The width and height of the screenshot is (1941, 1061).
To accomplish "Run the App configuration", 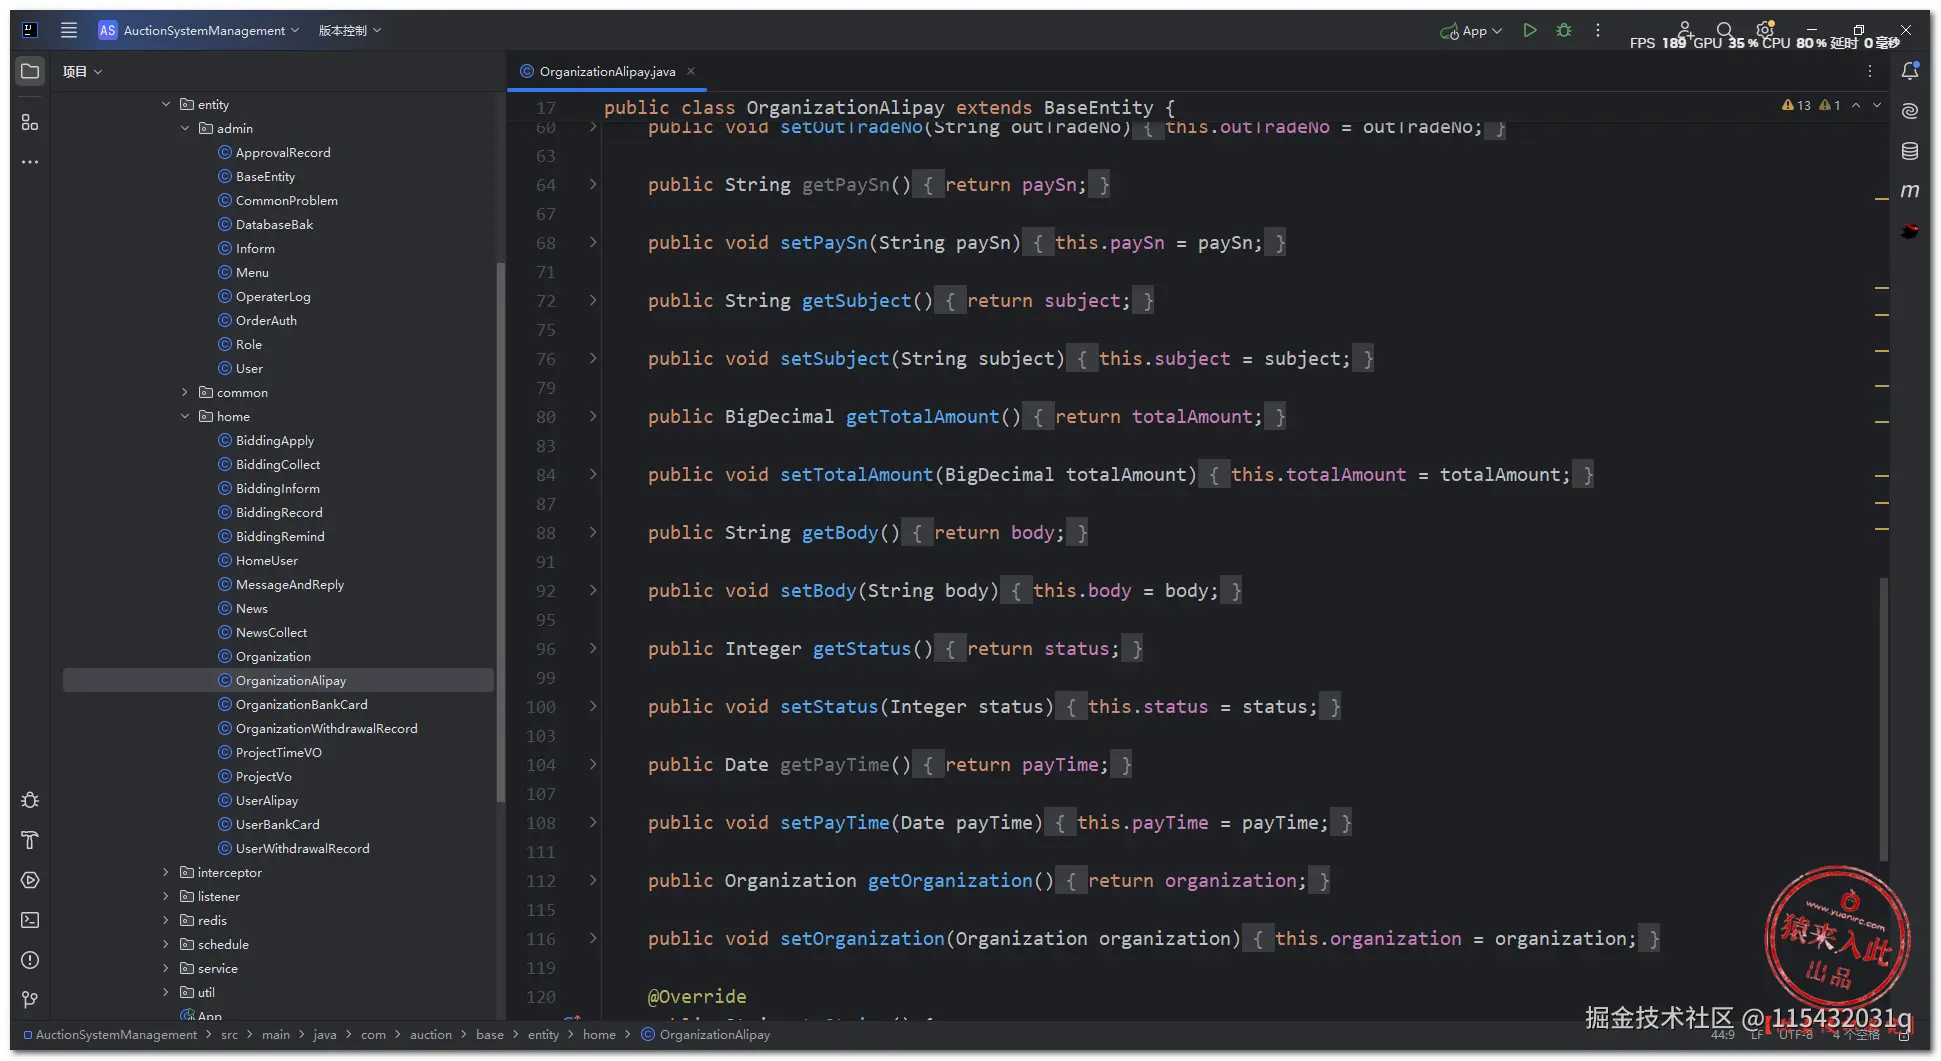I will 1530,31.
